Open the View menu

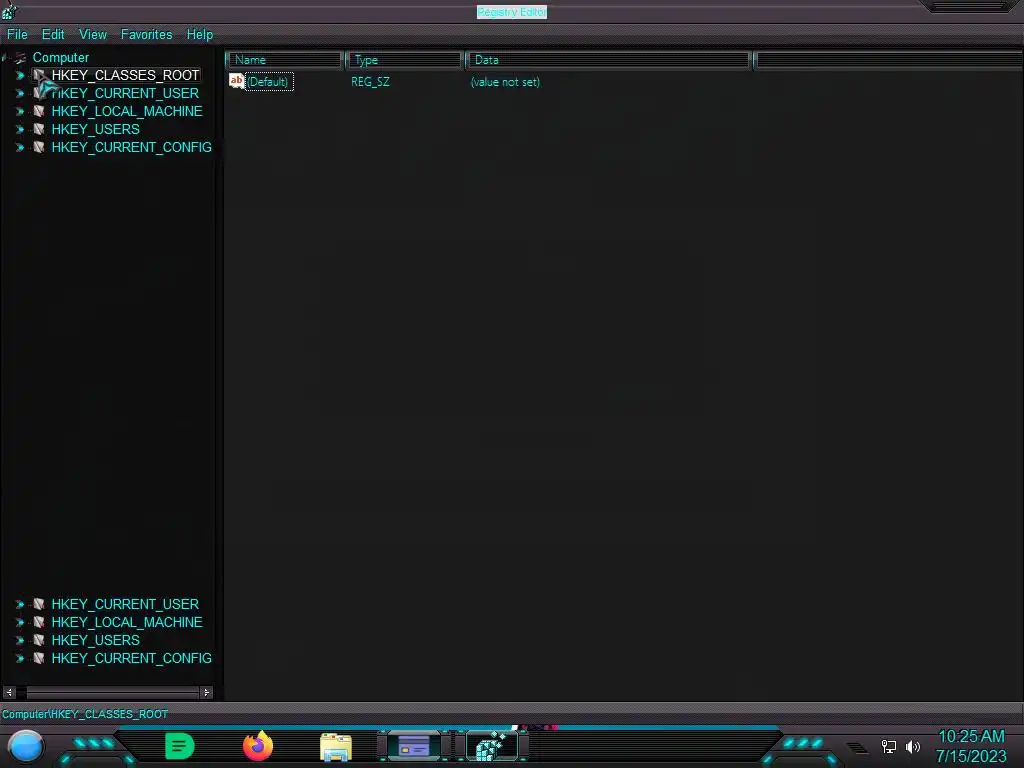93,35
